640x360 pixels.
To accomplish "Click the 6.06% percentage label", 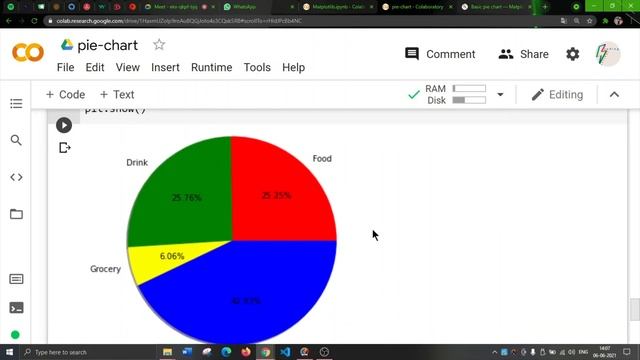I will click(x=172, y=256).
